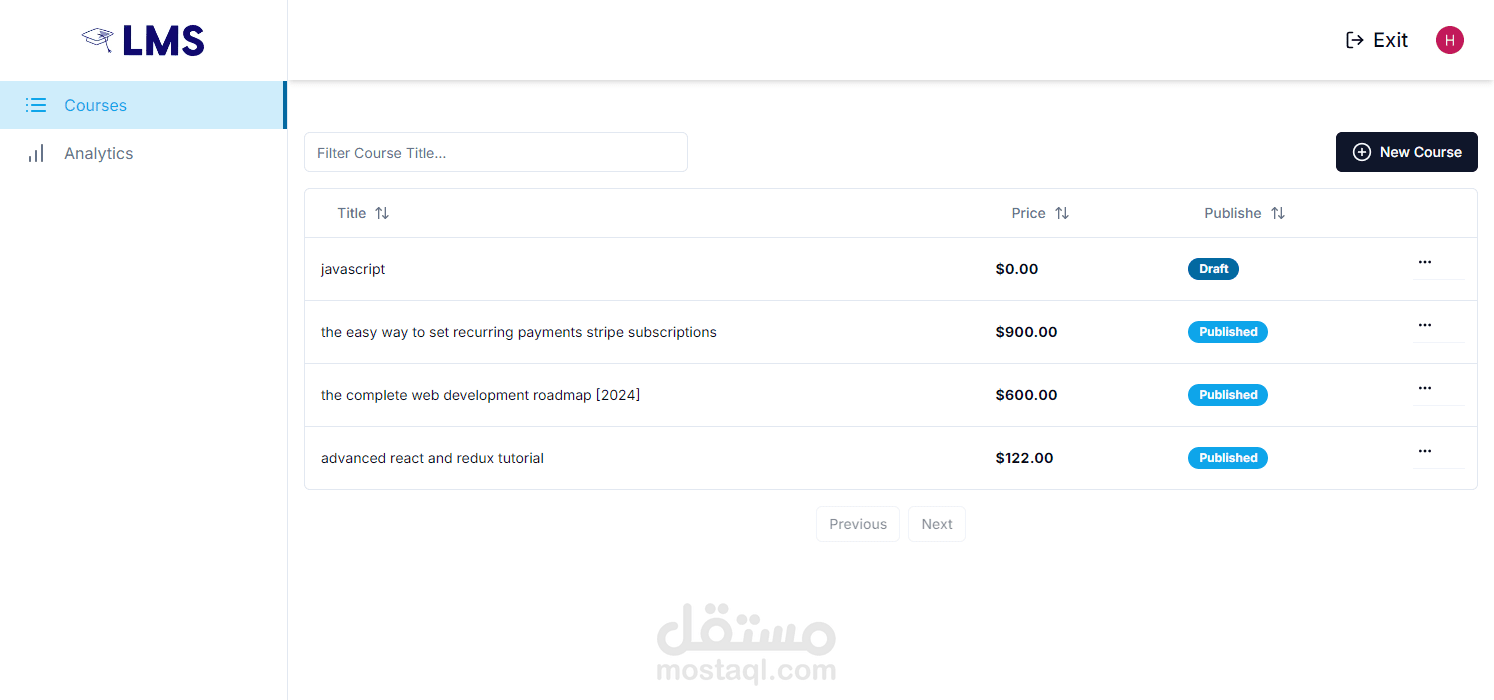Click the LMS logo text
1494x700 pixels.
point(163,40)
